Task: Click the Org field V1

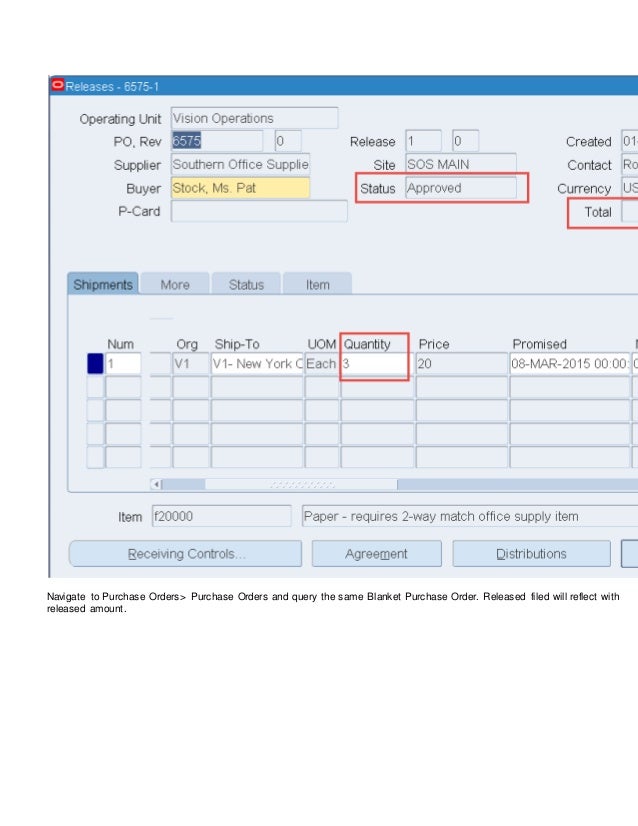Action: 191,363
